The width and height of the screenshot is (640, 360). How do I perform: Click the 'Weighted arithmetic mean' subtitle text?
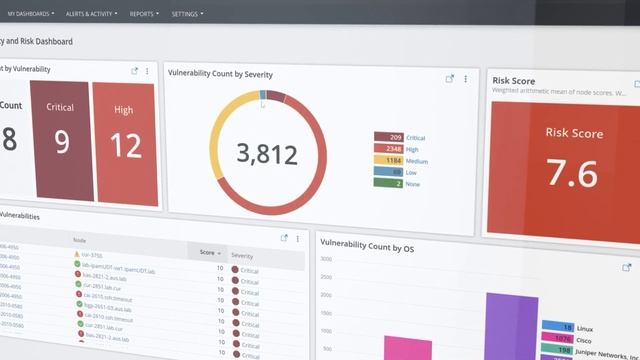558,92
